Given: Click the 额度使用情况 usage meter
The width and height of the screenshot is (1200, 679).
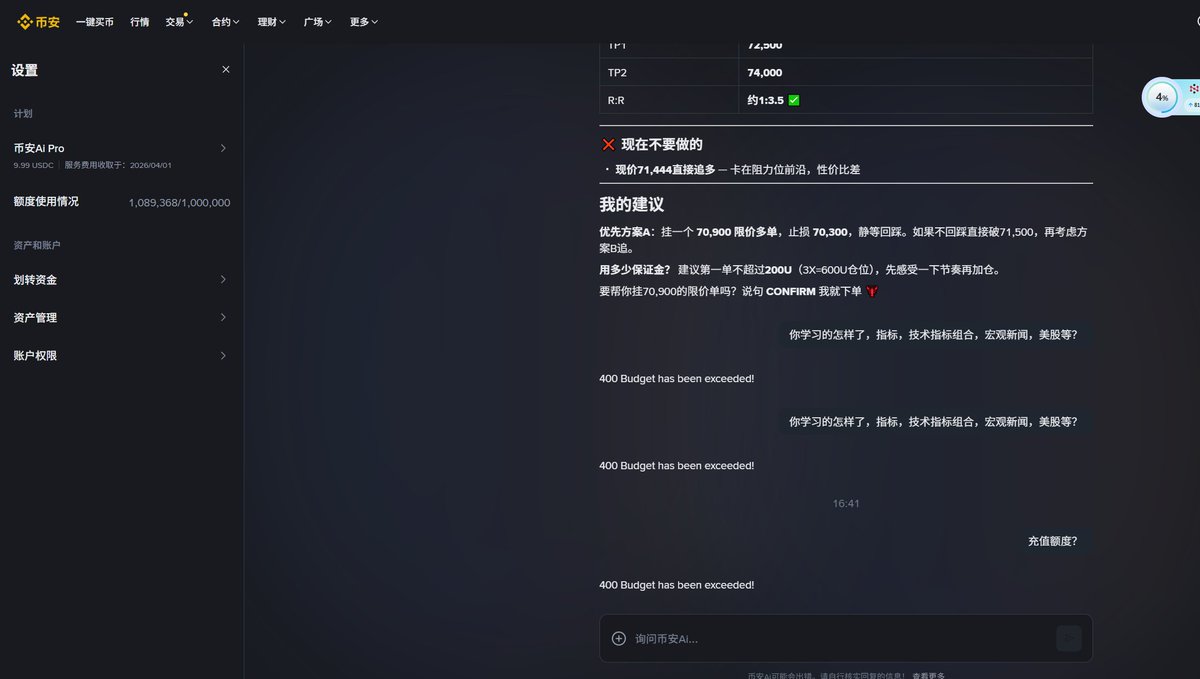Looking at the screenshot, I should pos(120,202).
